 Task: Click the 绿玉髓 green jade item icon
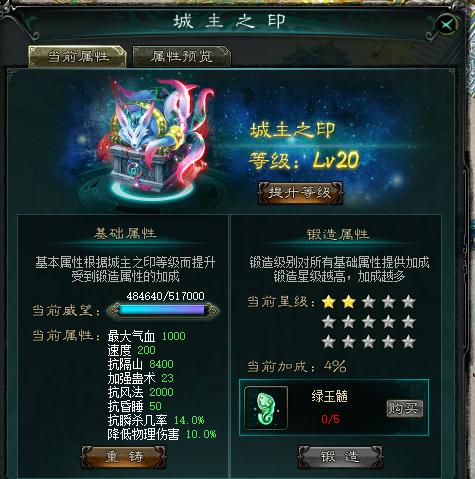266,408
